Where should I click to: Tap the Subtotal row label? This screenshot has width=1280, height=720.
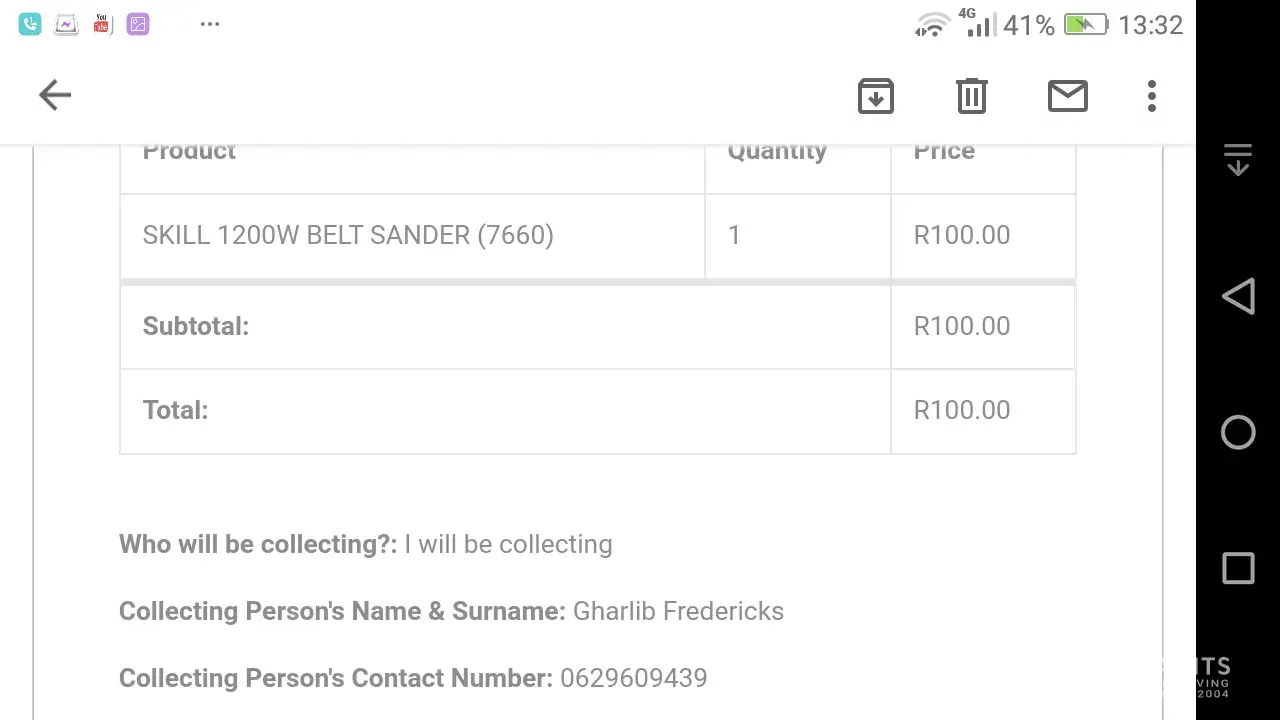196,326
